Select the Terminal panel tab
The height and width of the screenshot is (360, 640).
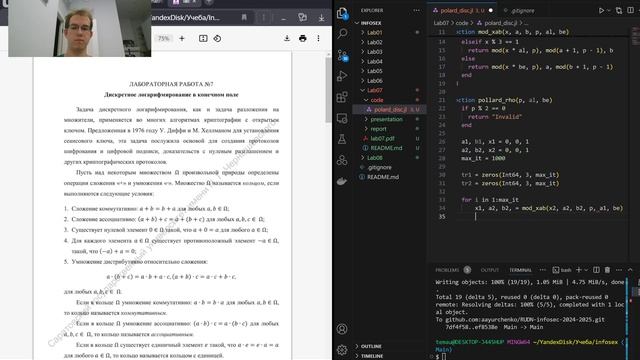[x=520, y=270]
